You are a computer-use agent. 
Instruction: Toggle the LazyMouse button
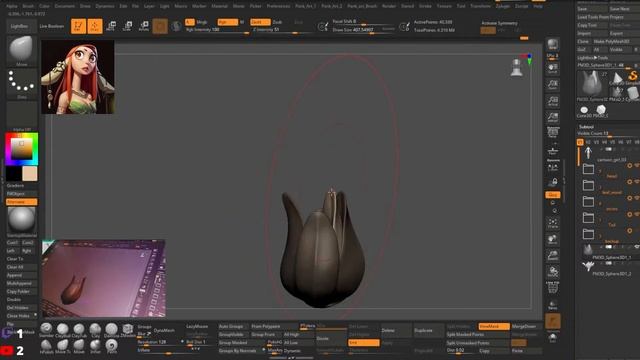(x=197, y=327)
